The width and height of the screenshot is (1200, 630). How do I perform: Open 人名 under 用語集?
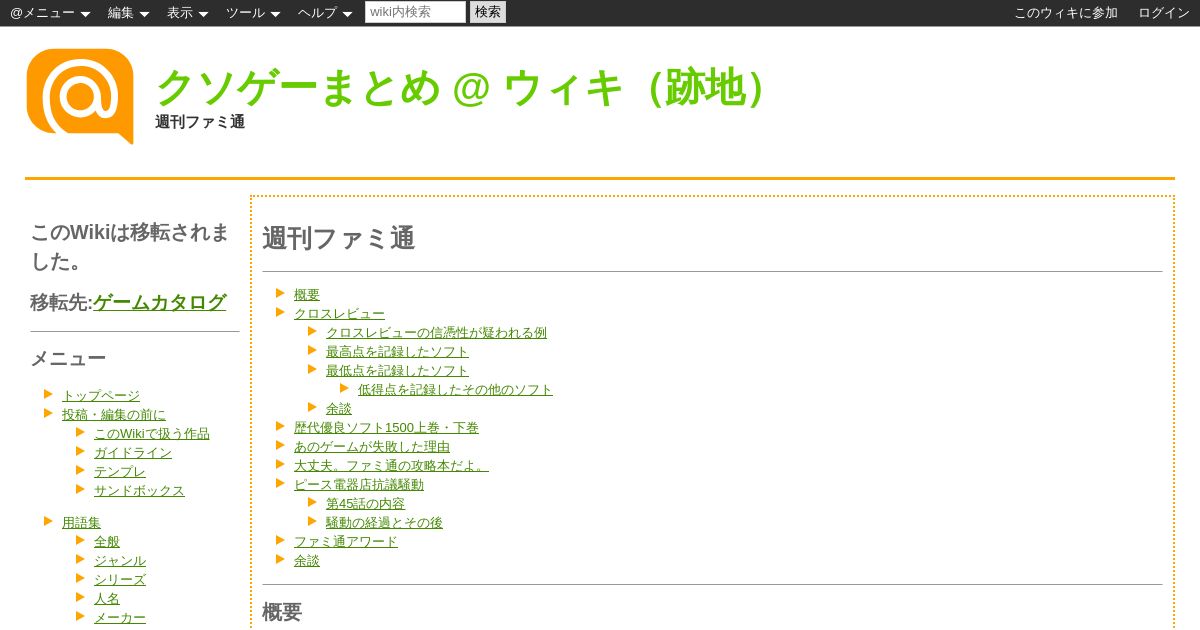coord(107,599)
